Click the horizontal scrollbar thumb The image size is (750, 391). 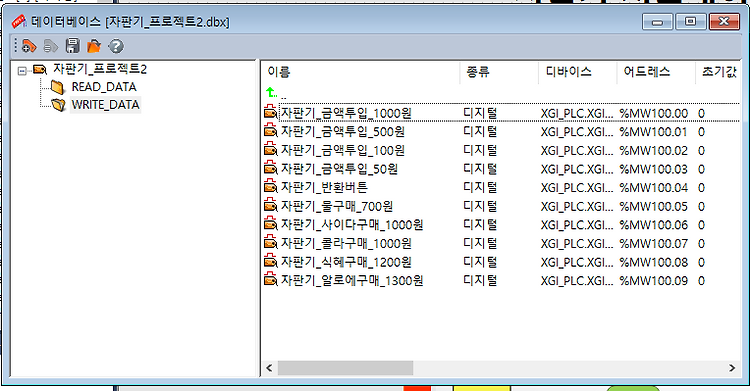[x=345, y=368]
